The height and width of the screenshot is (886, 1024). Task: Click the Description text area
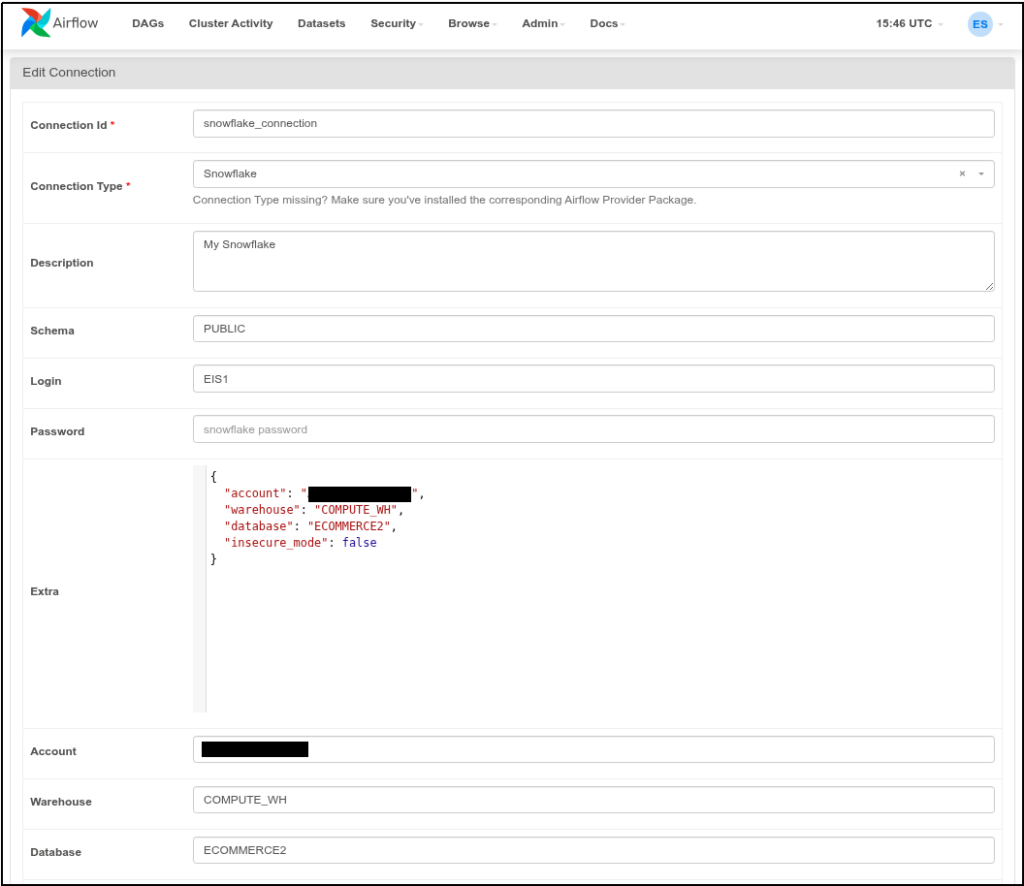(594, 261)
